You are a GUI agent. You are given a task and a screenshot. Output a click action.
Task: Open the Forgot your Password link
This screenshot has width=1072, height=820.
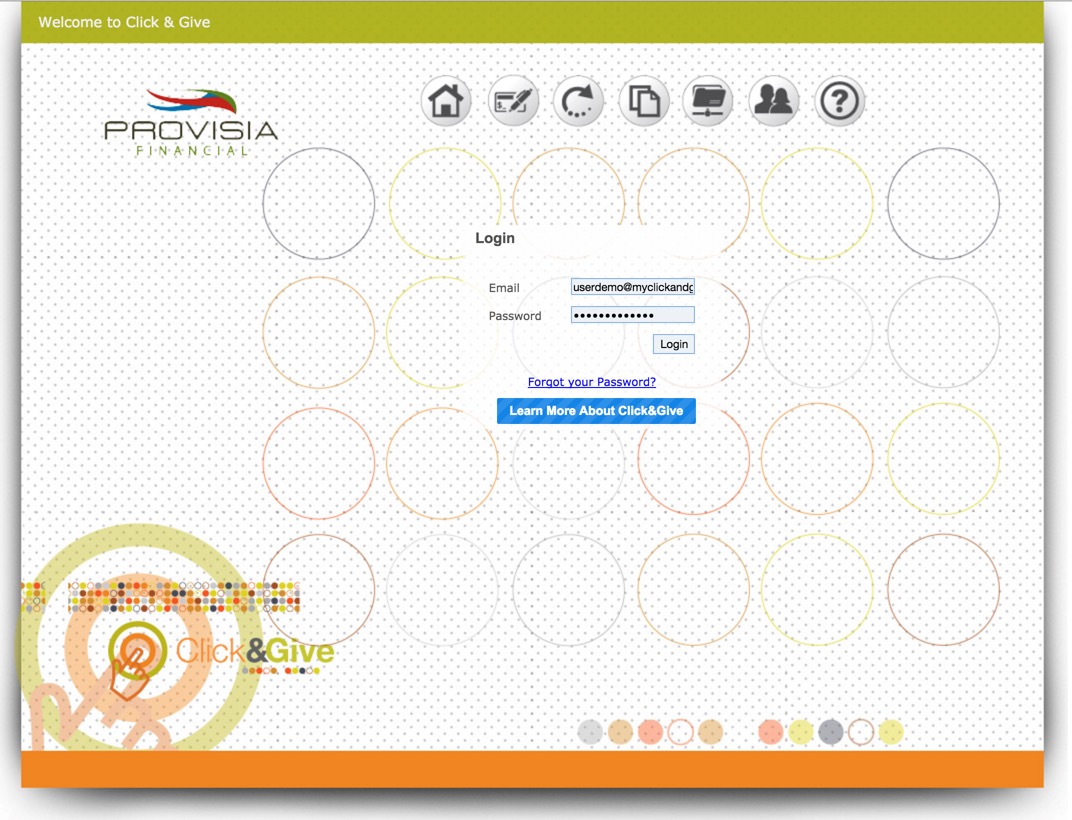tap(591, 382)
